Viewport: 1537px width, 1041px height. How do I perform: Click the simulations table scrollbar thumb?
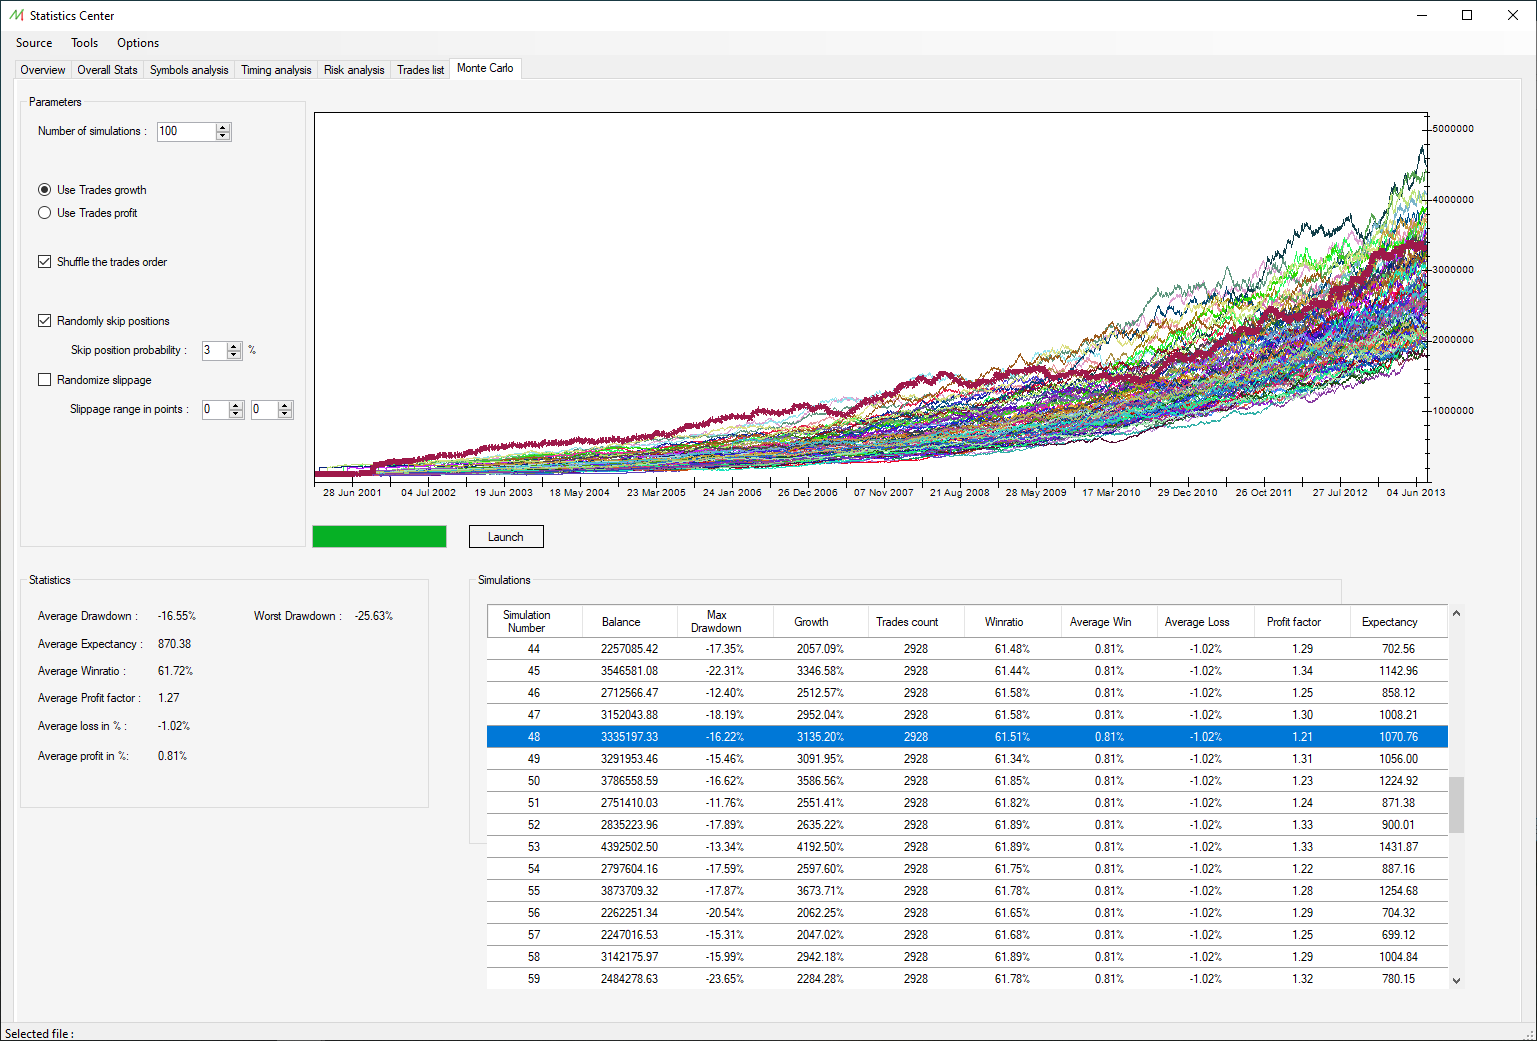1457,805
